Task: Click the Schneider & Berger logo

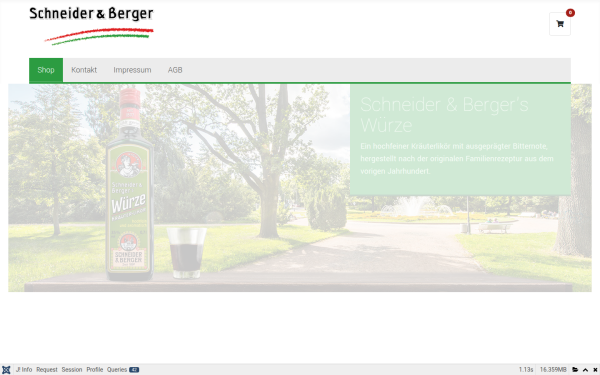Action: [x=91, y=26]
